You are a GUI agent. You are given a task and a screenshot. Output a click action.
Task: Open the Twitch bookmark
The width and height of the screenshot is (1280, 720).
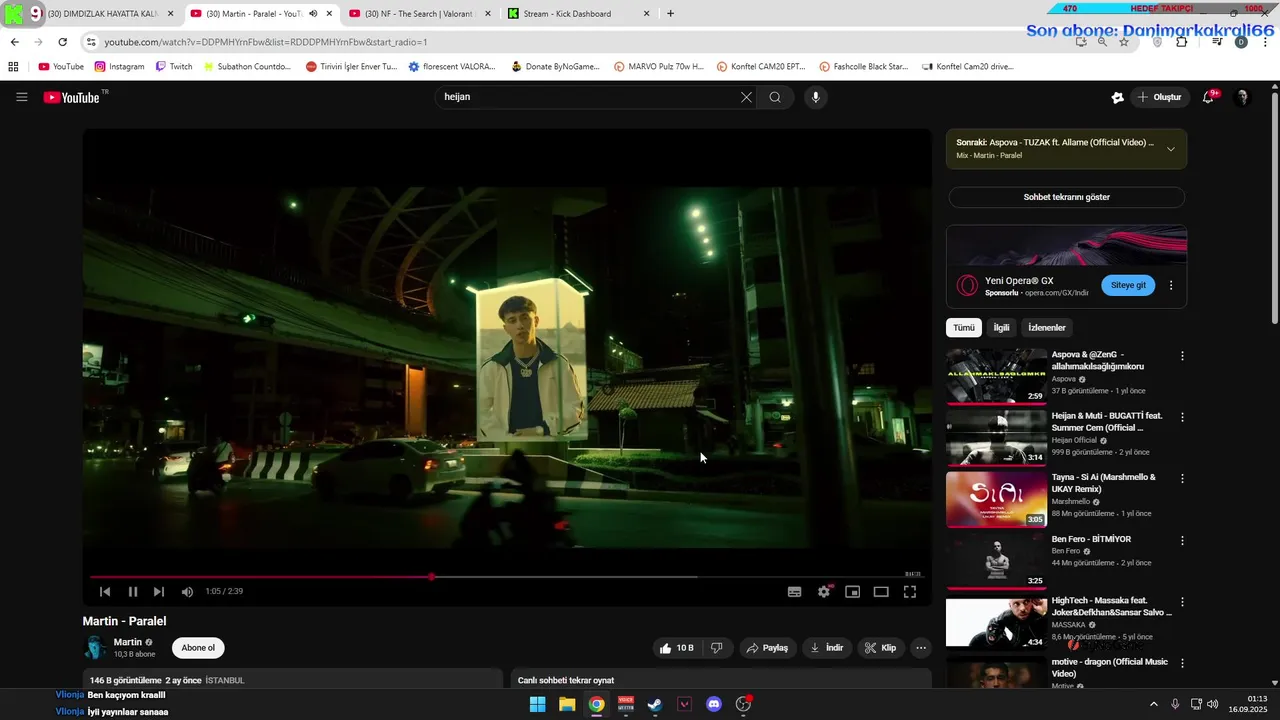173,67
